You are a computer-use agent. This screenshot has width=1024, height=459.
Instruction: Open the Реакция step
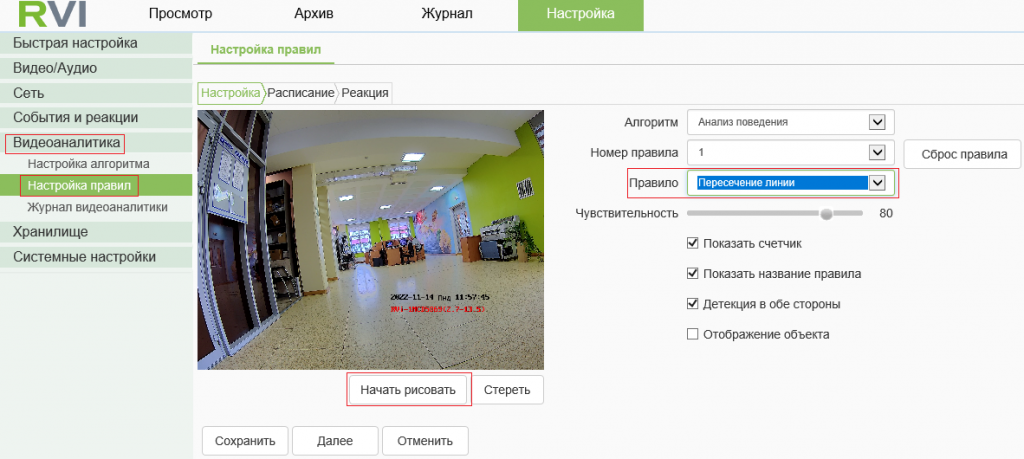[x=365, y=93]
